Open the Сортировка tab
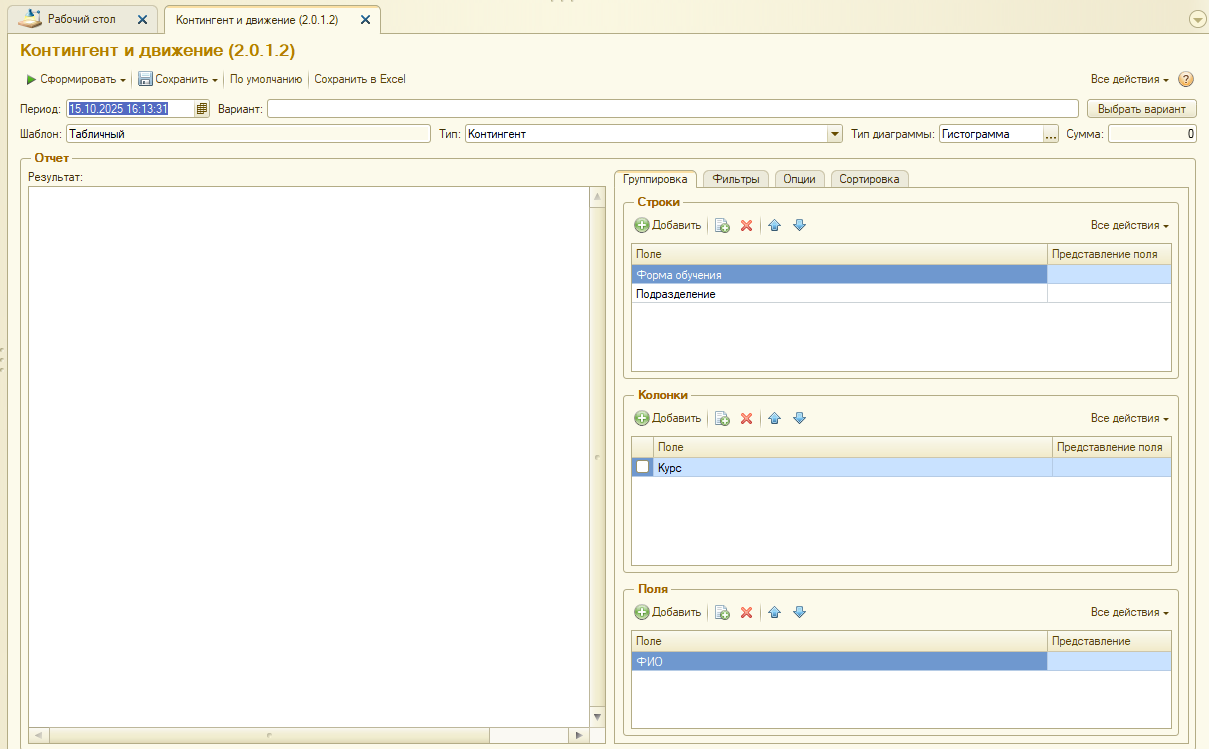 click(x=869, y=179)
